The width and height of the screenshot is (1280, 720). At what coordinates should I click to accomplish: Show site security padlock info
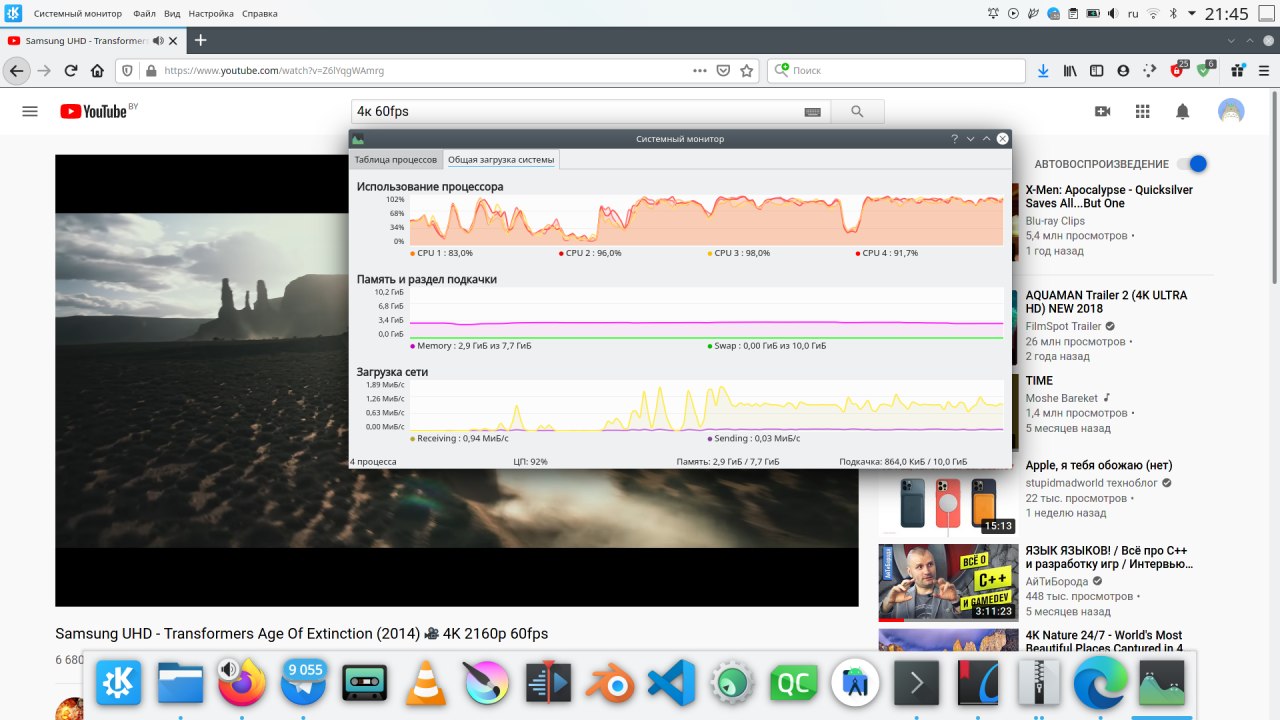pos(151,71)
